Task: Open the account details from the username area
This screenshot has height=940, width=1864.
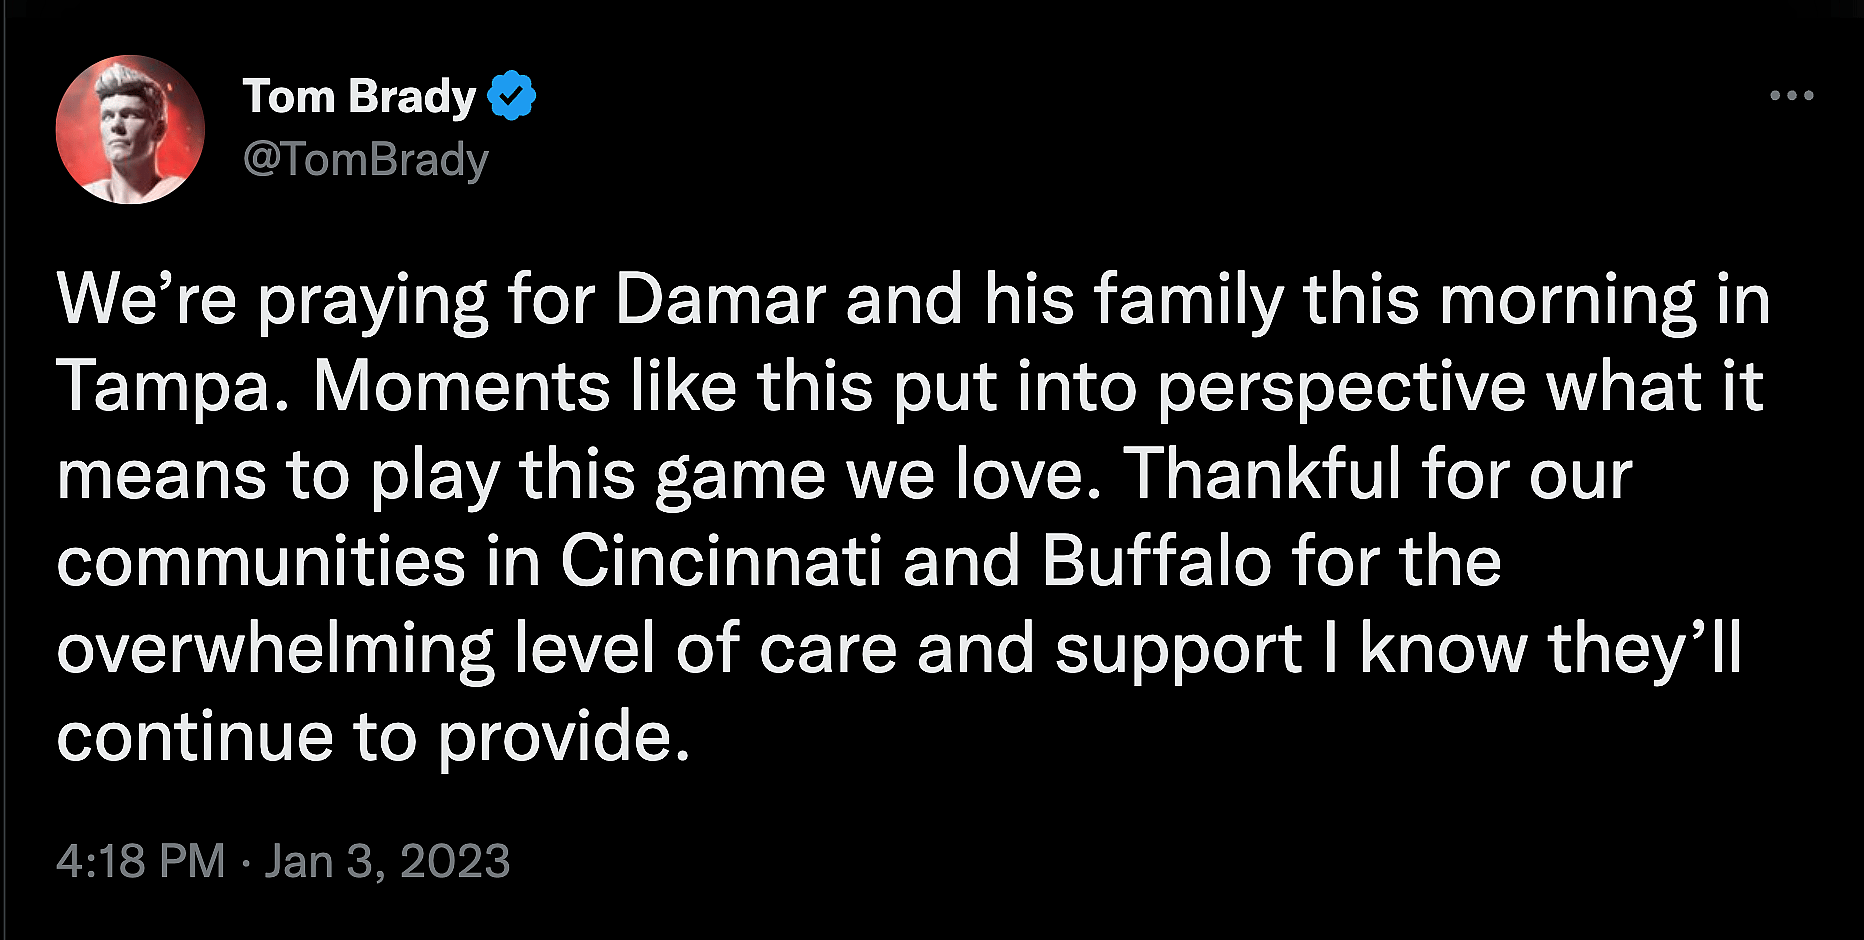Action: (366, 158)
